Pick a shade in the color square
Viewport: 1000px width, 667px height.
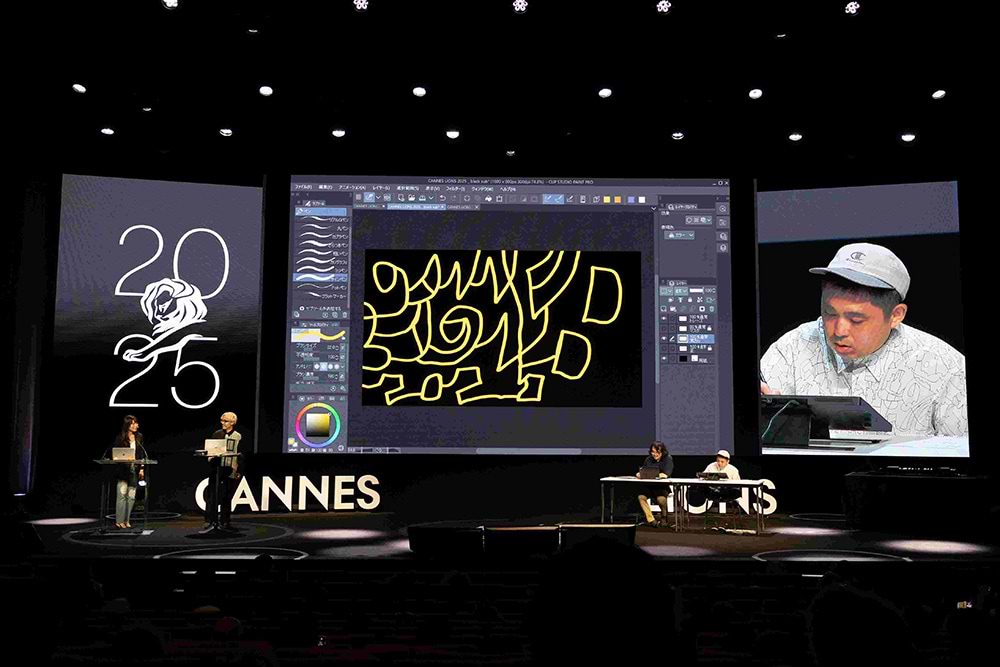316,423
